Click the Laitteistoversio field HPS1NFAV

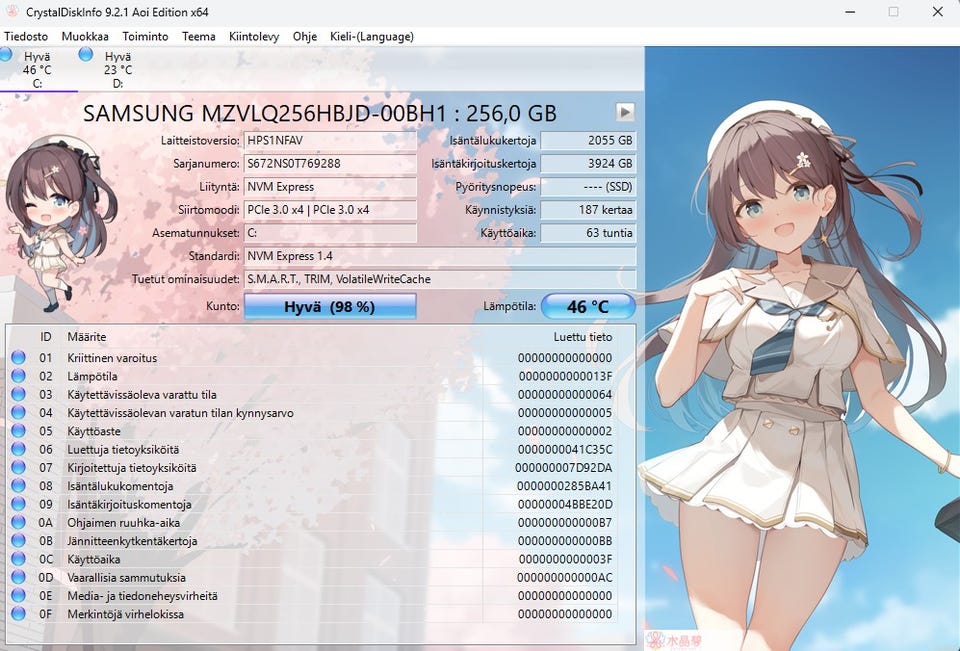[330, 140]
